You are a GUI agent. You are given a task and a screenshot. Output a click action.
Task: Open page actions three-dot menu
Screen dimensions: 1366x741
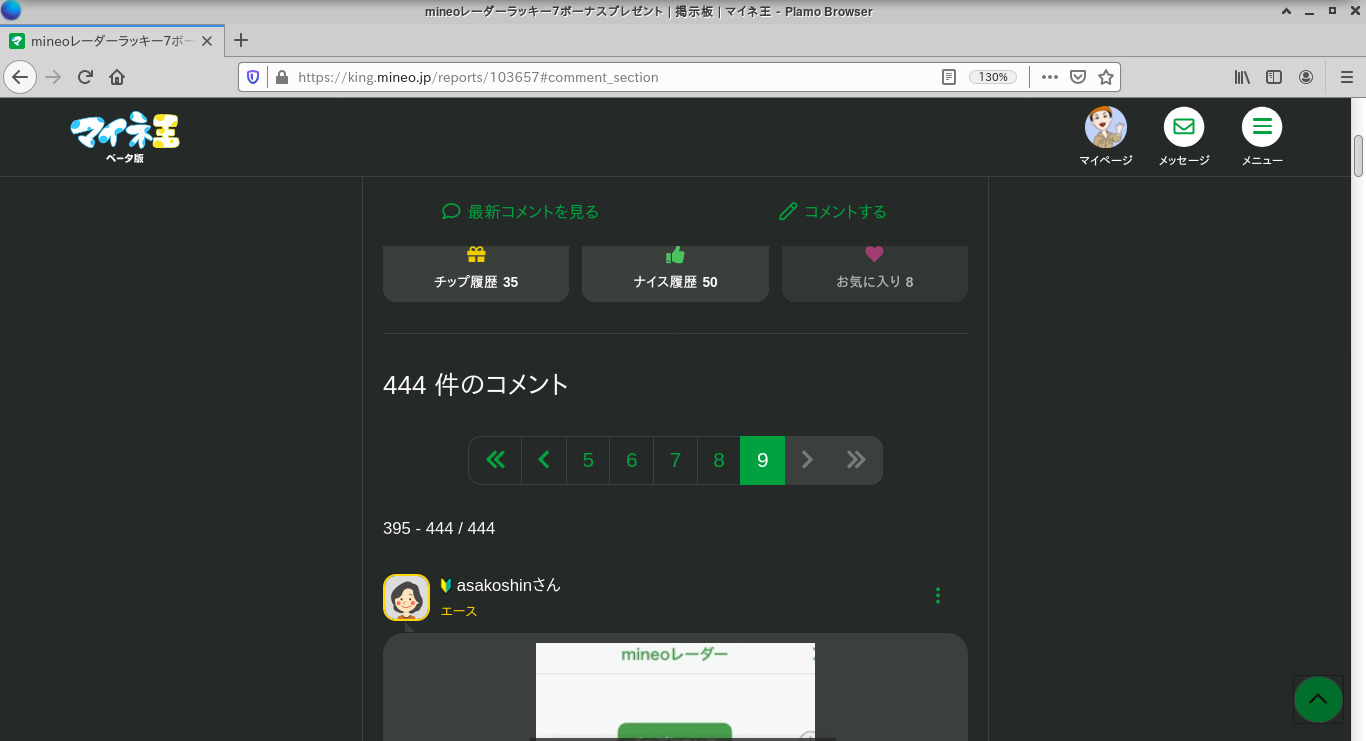click(1049, 77)
